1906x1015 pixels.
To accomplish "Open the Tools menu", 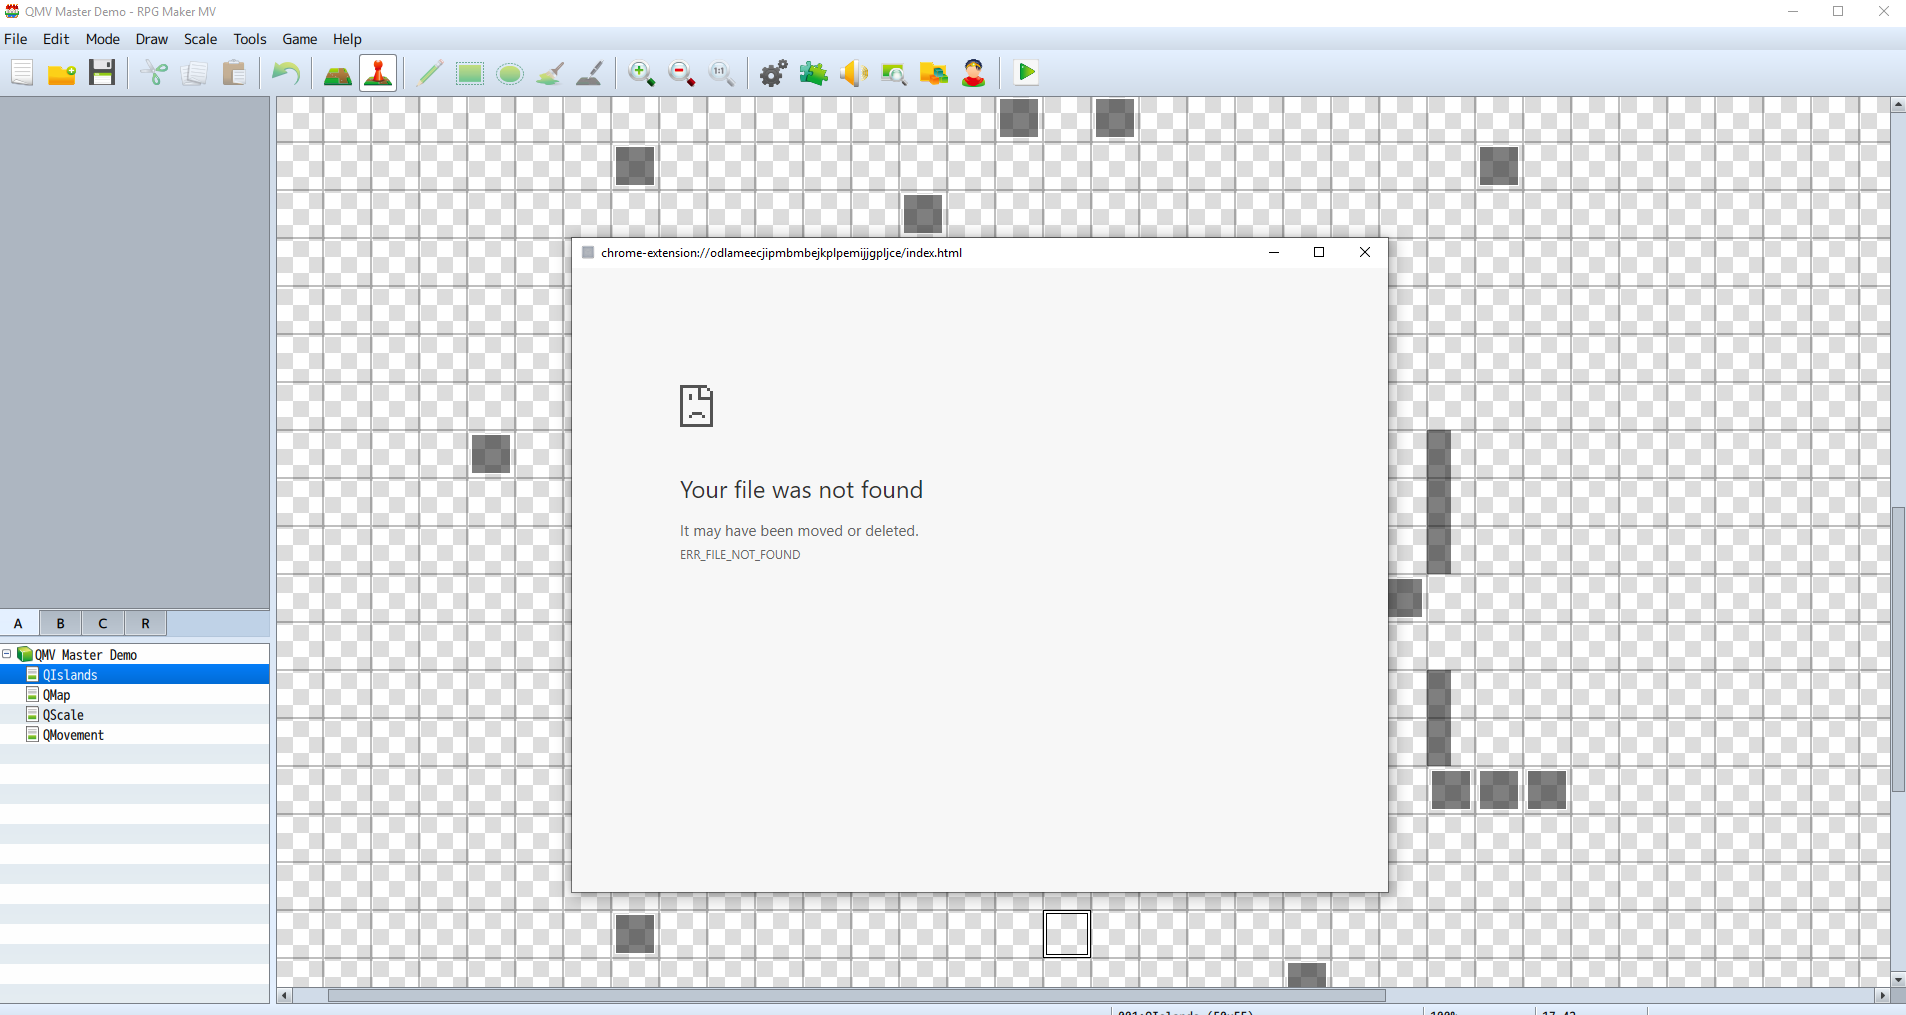I will pyautogui.click(x=250, y=39).
